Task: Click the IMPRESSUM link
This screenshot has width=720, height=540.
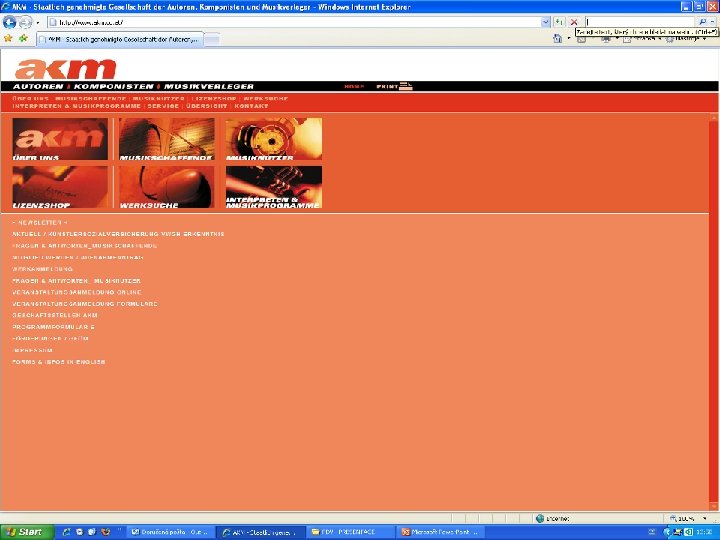Action: [32, 350]
